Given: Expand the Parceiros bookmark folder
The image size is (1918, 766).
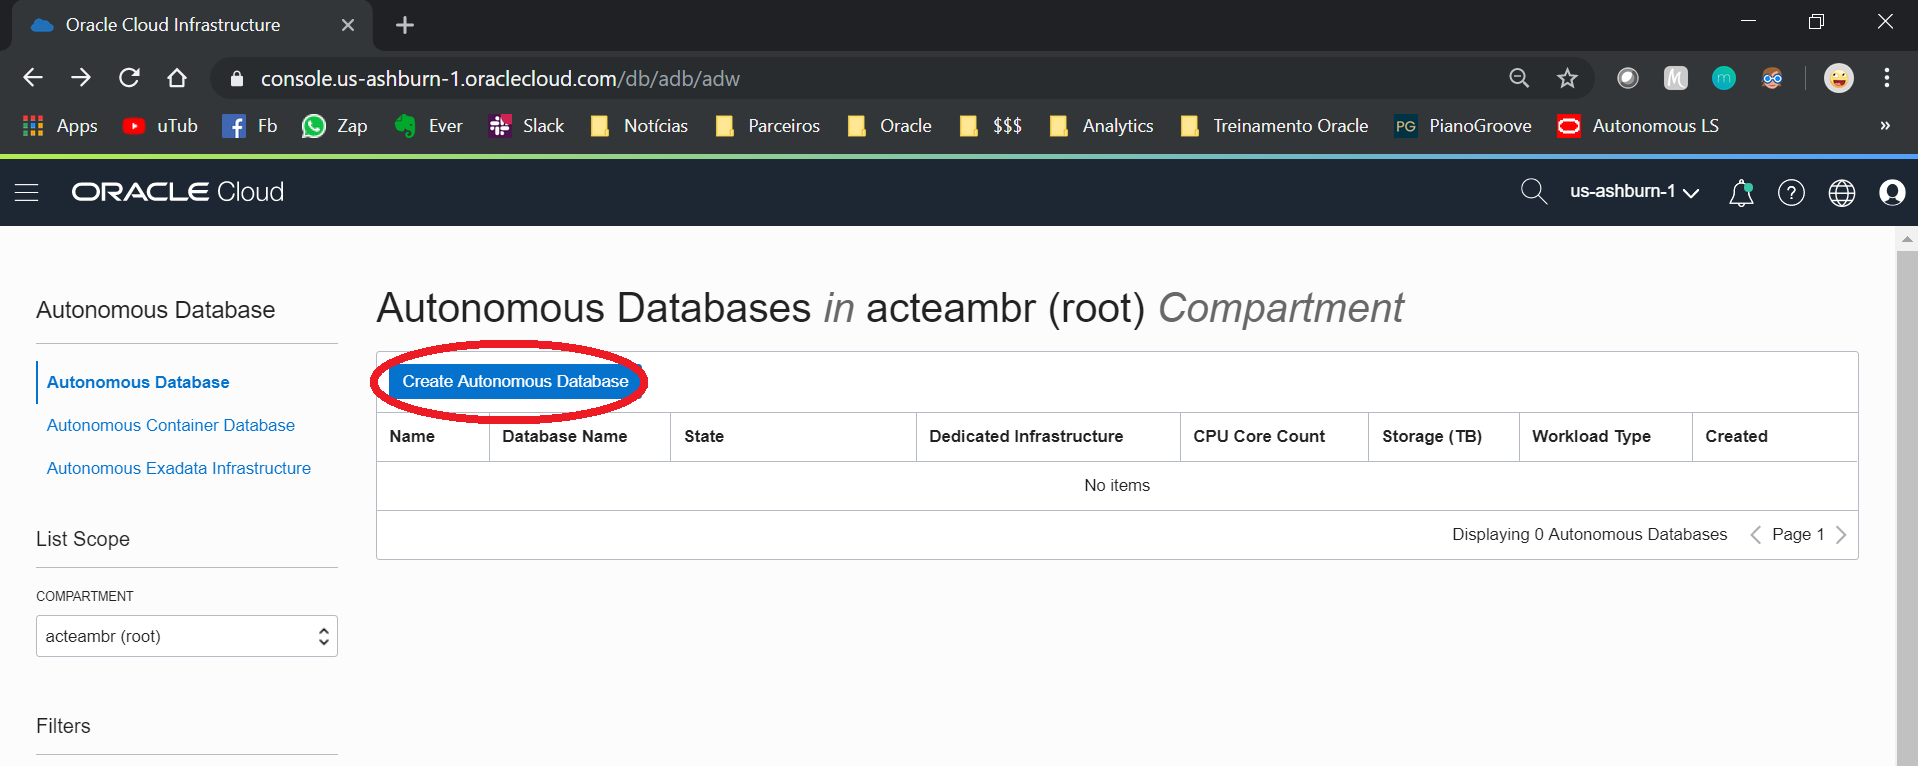Looking at the screenshot, I should (x=768, y=126).
